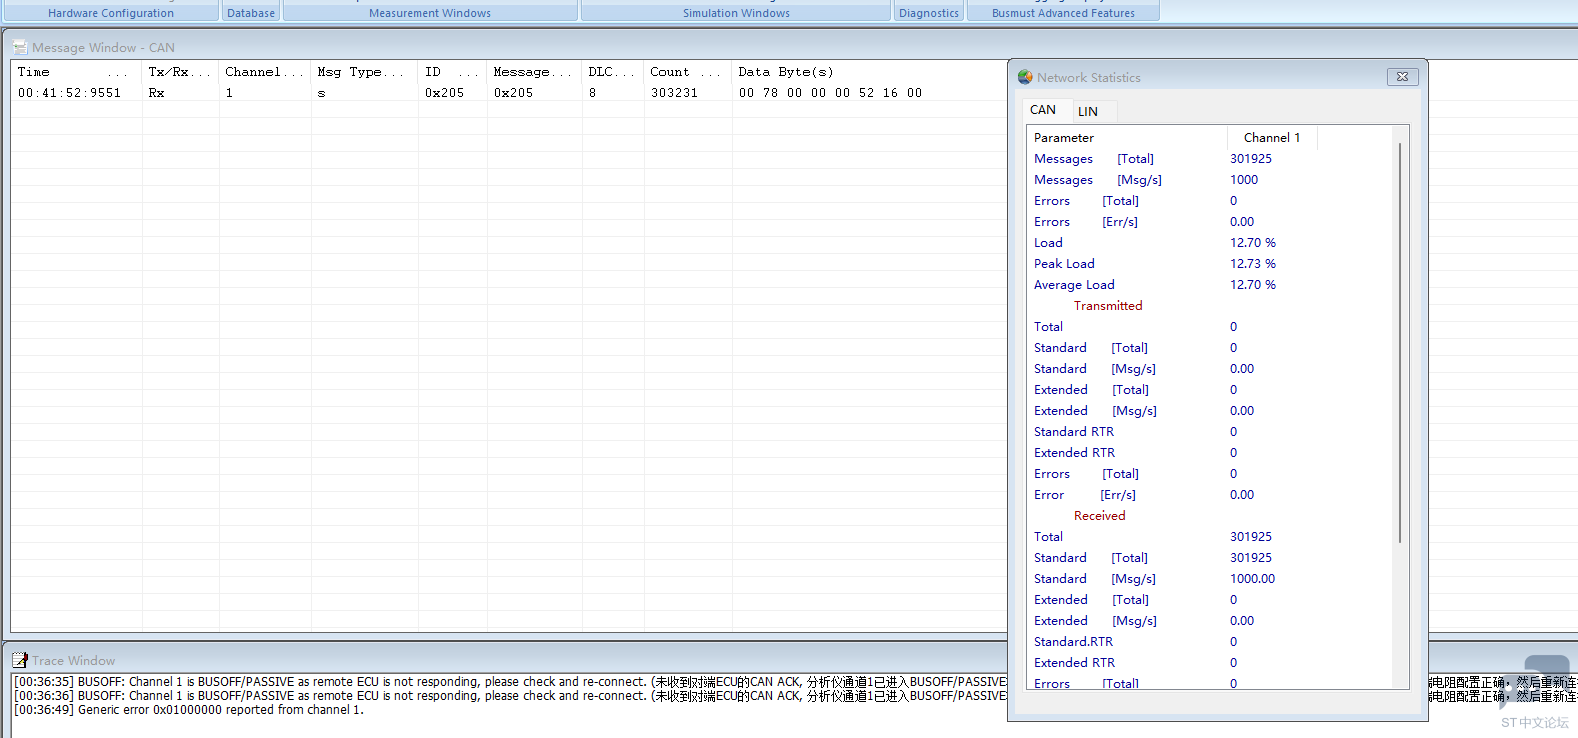Click the Count column header
The width and height of the screenshot is (1578, 738).
(687, 72)
